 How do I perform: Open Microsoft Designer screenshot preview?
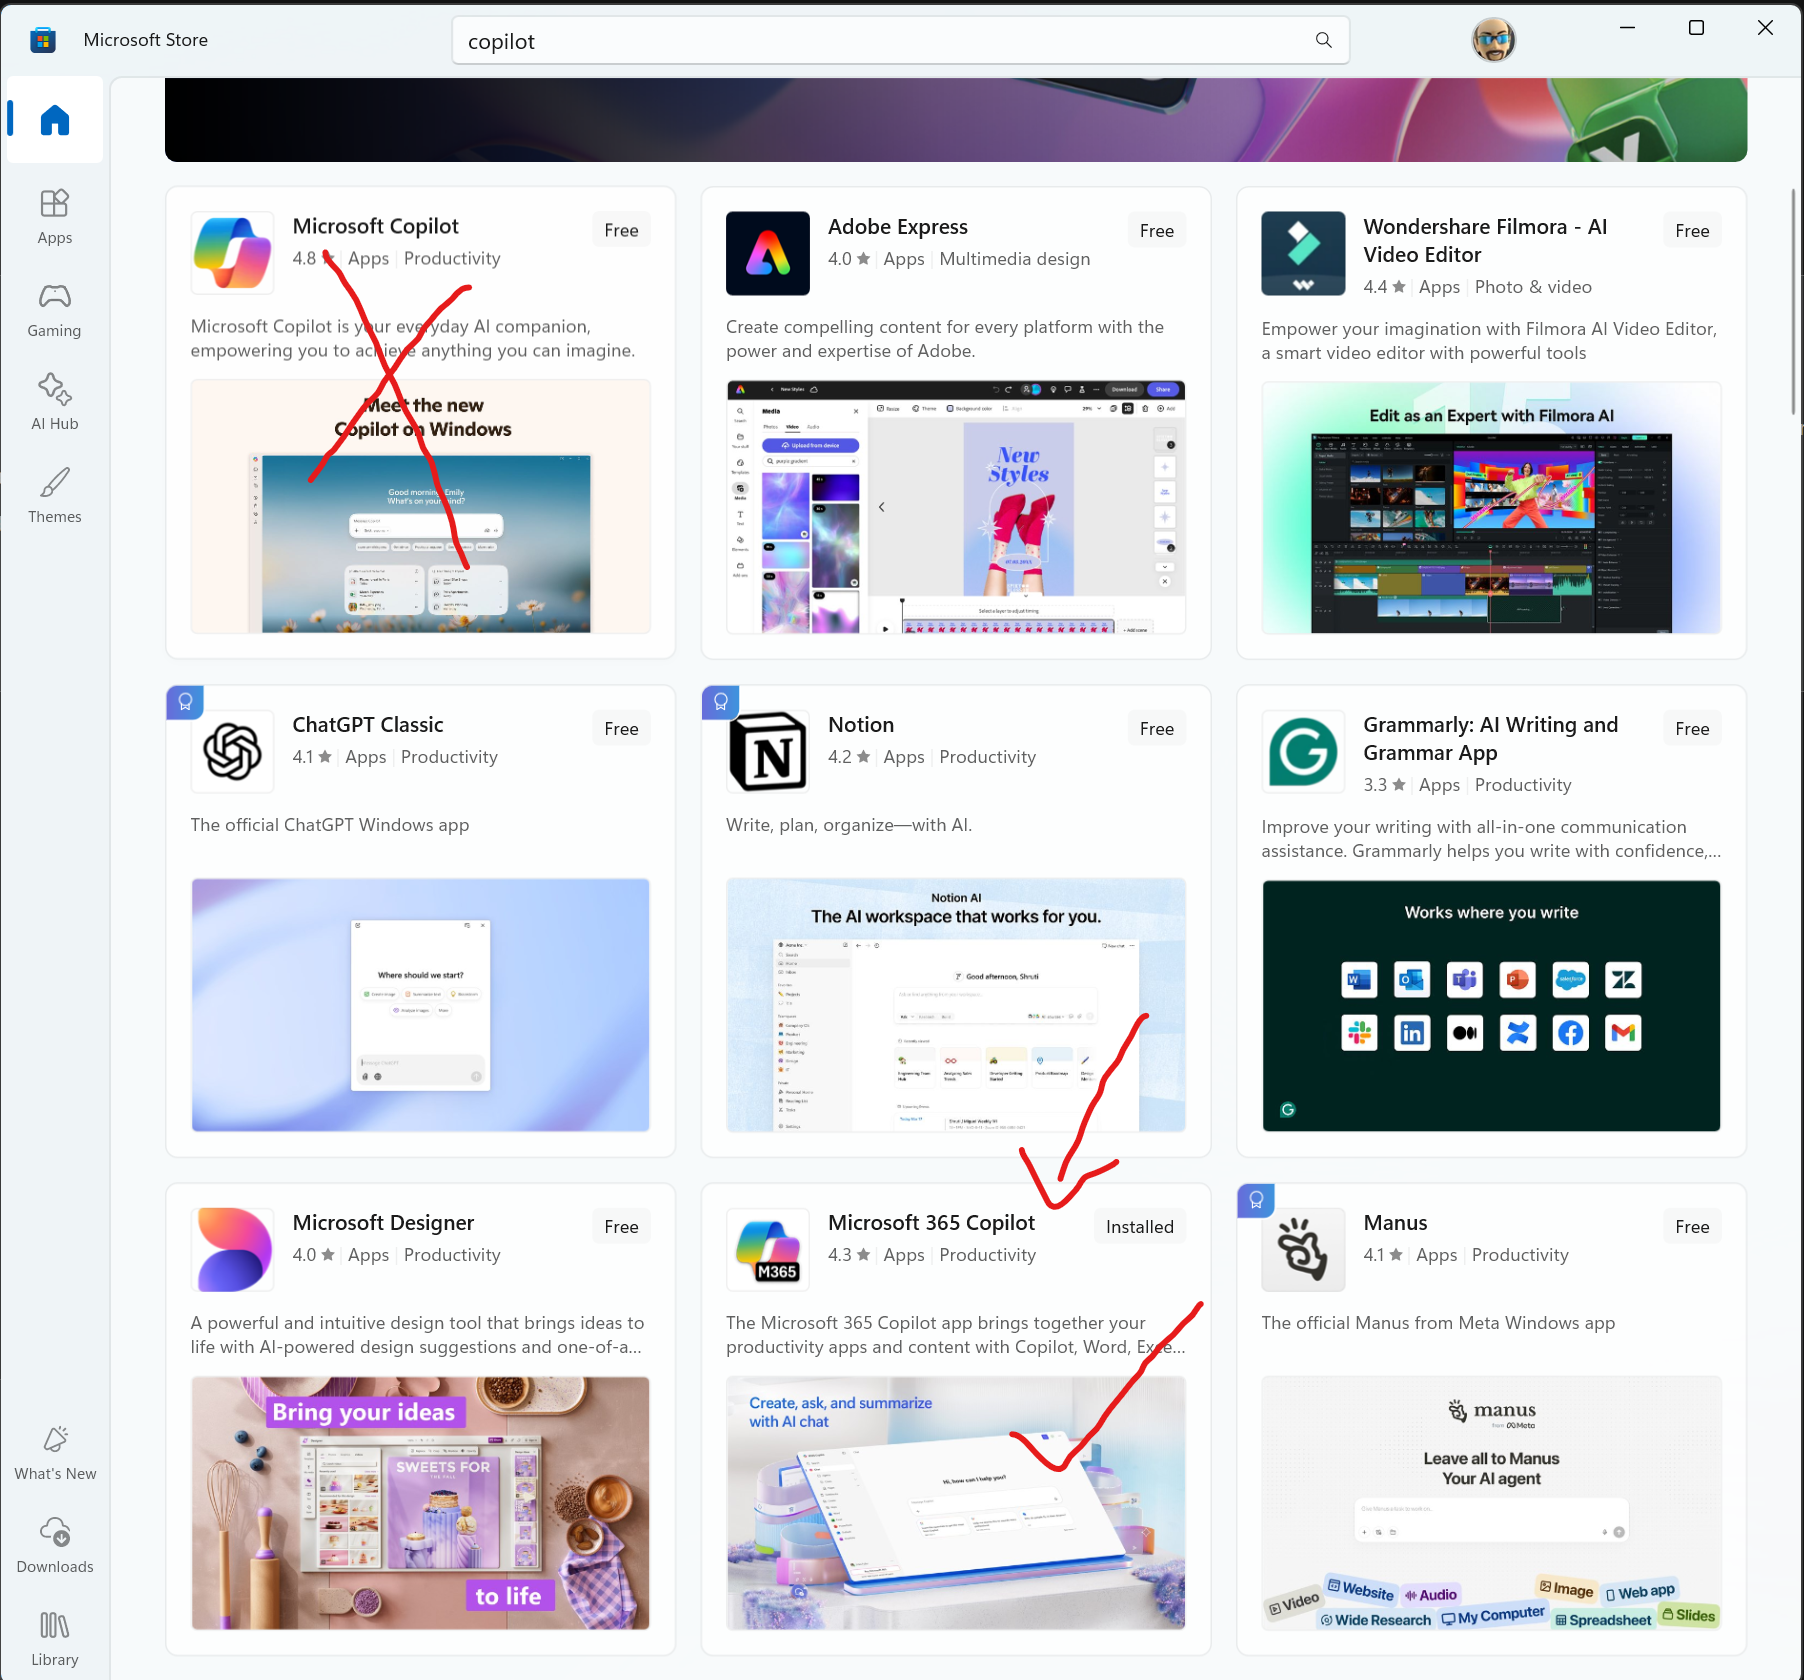point(421,1503)
